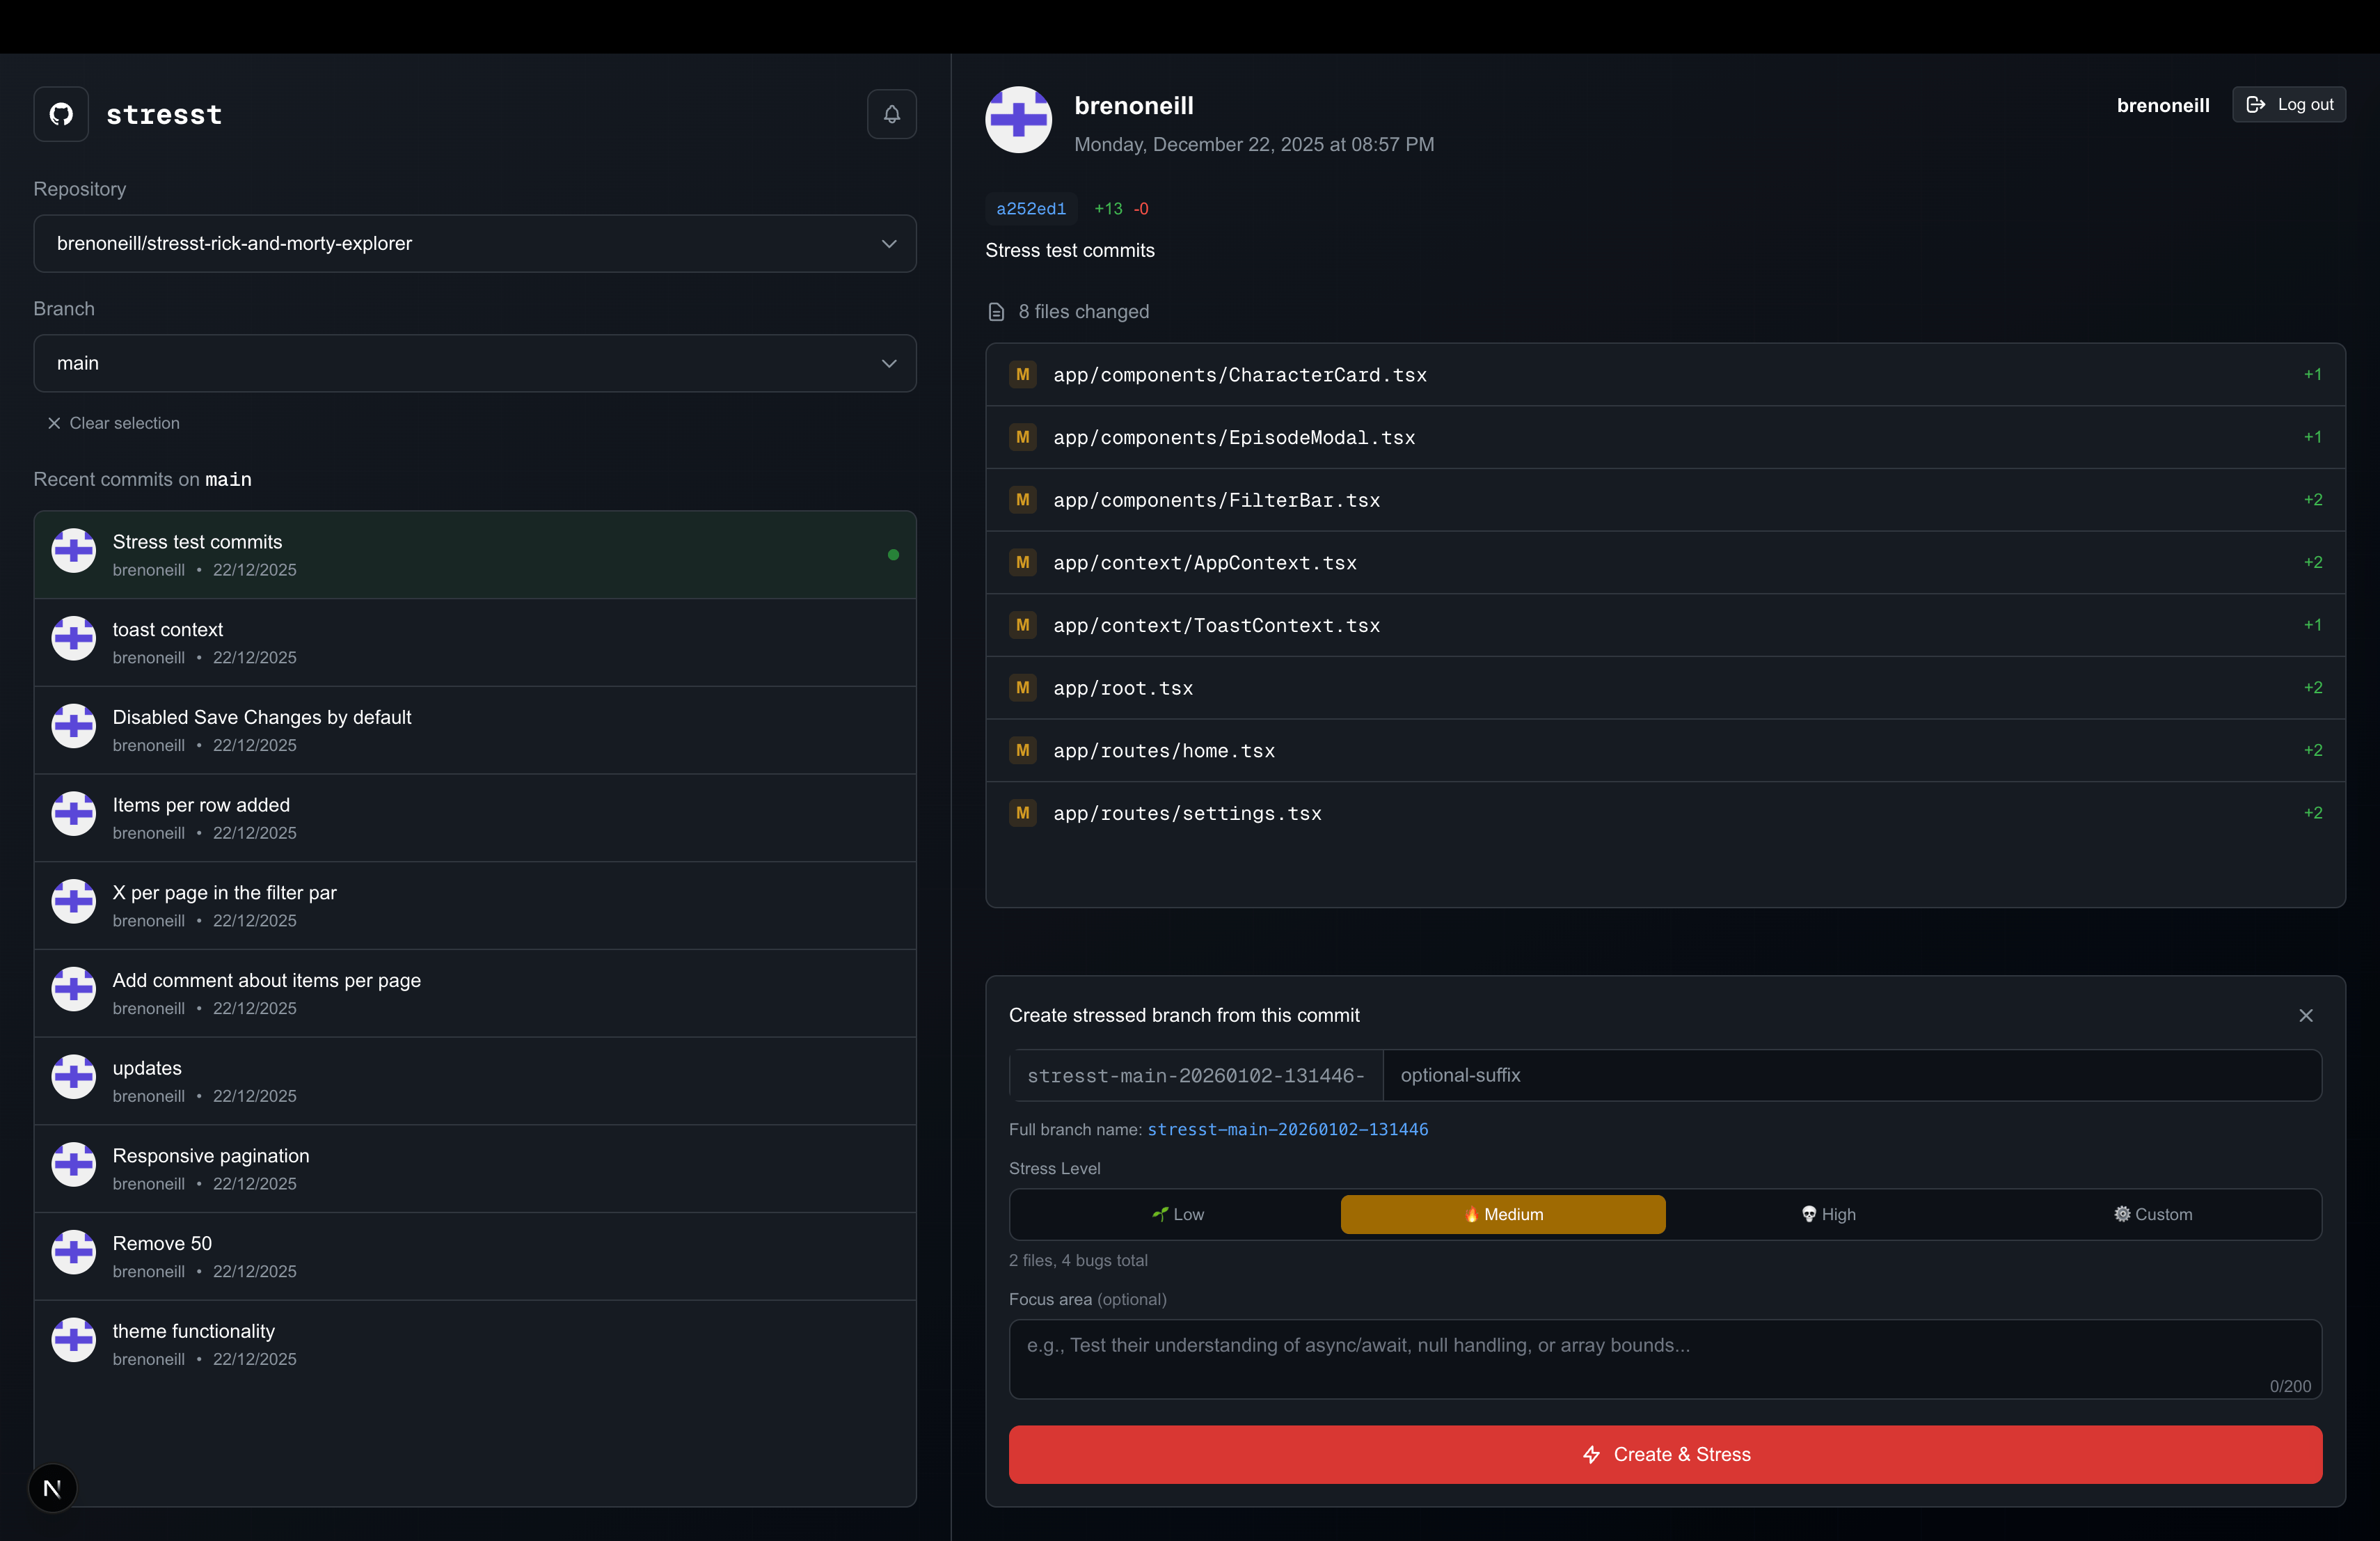This screenshot has width=2380, height=1541.
Task: Click the M badge beside CharacterCard.tsx
Action: (1022, 375)
